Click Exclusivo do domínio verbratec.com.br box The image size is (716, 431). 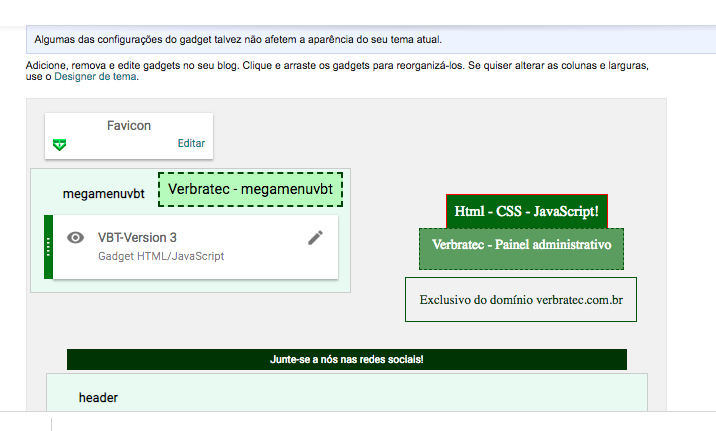(521, 300)
